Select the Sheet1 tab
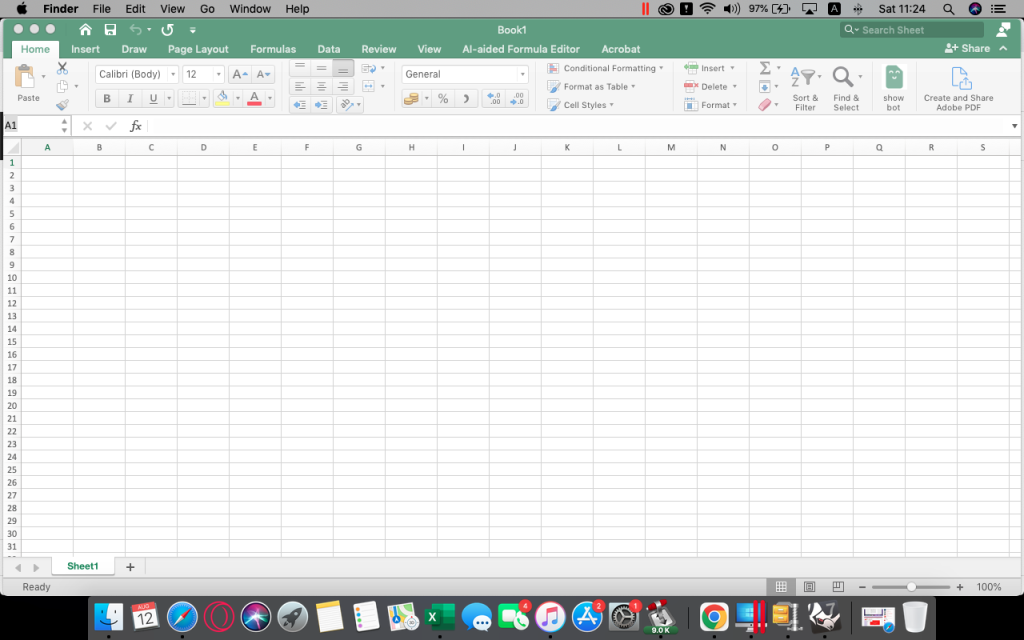Screen dimensions: 1024x640 click(x=82, y=566)
